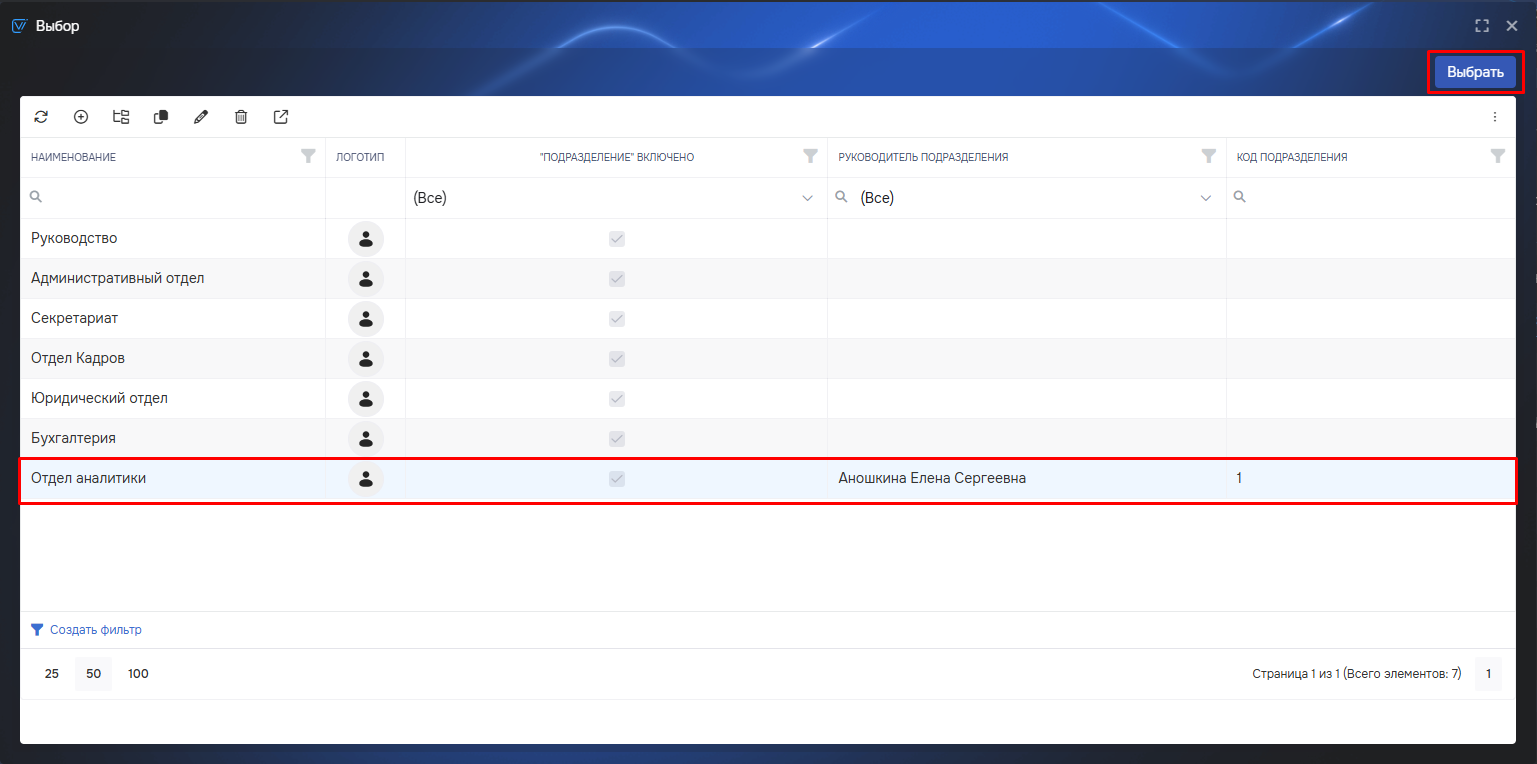Set page size to 100
Viewport: 1537px width, 764px height.
pyautogui.click(x=138, y=674)
